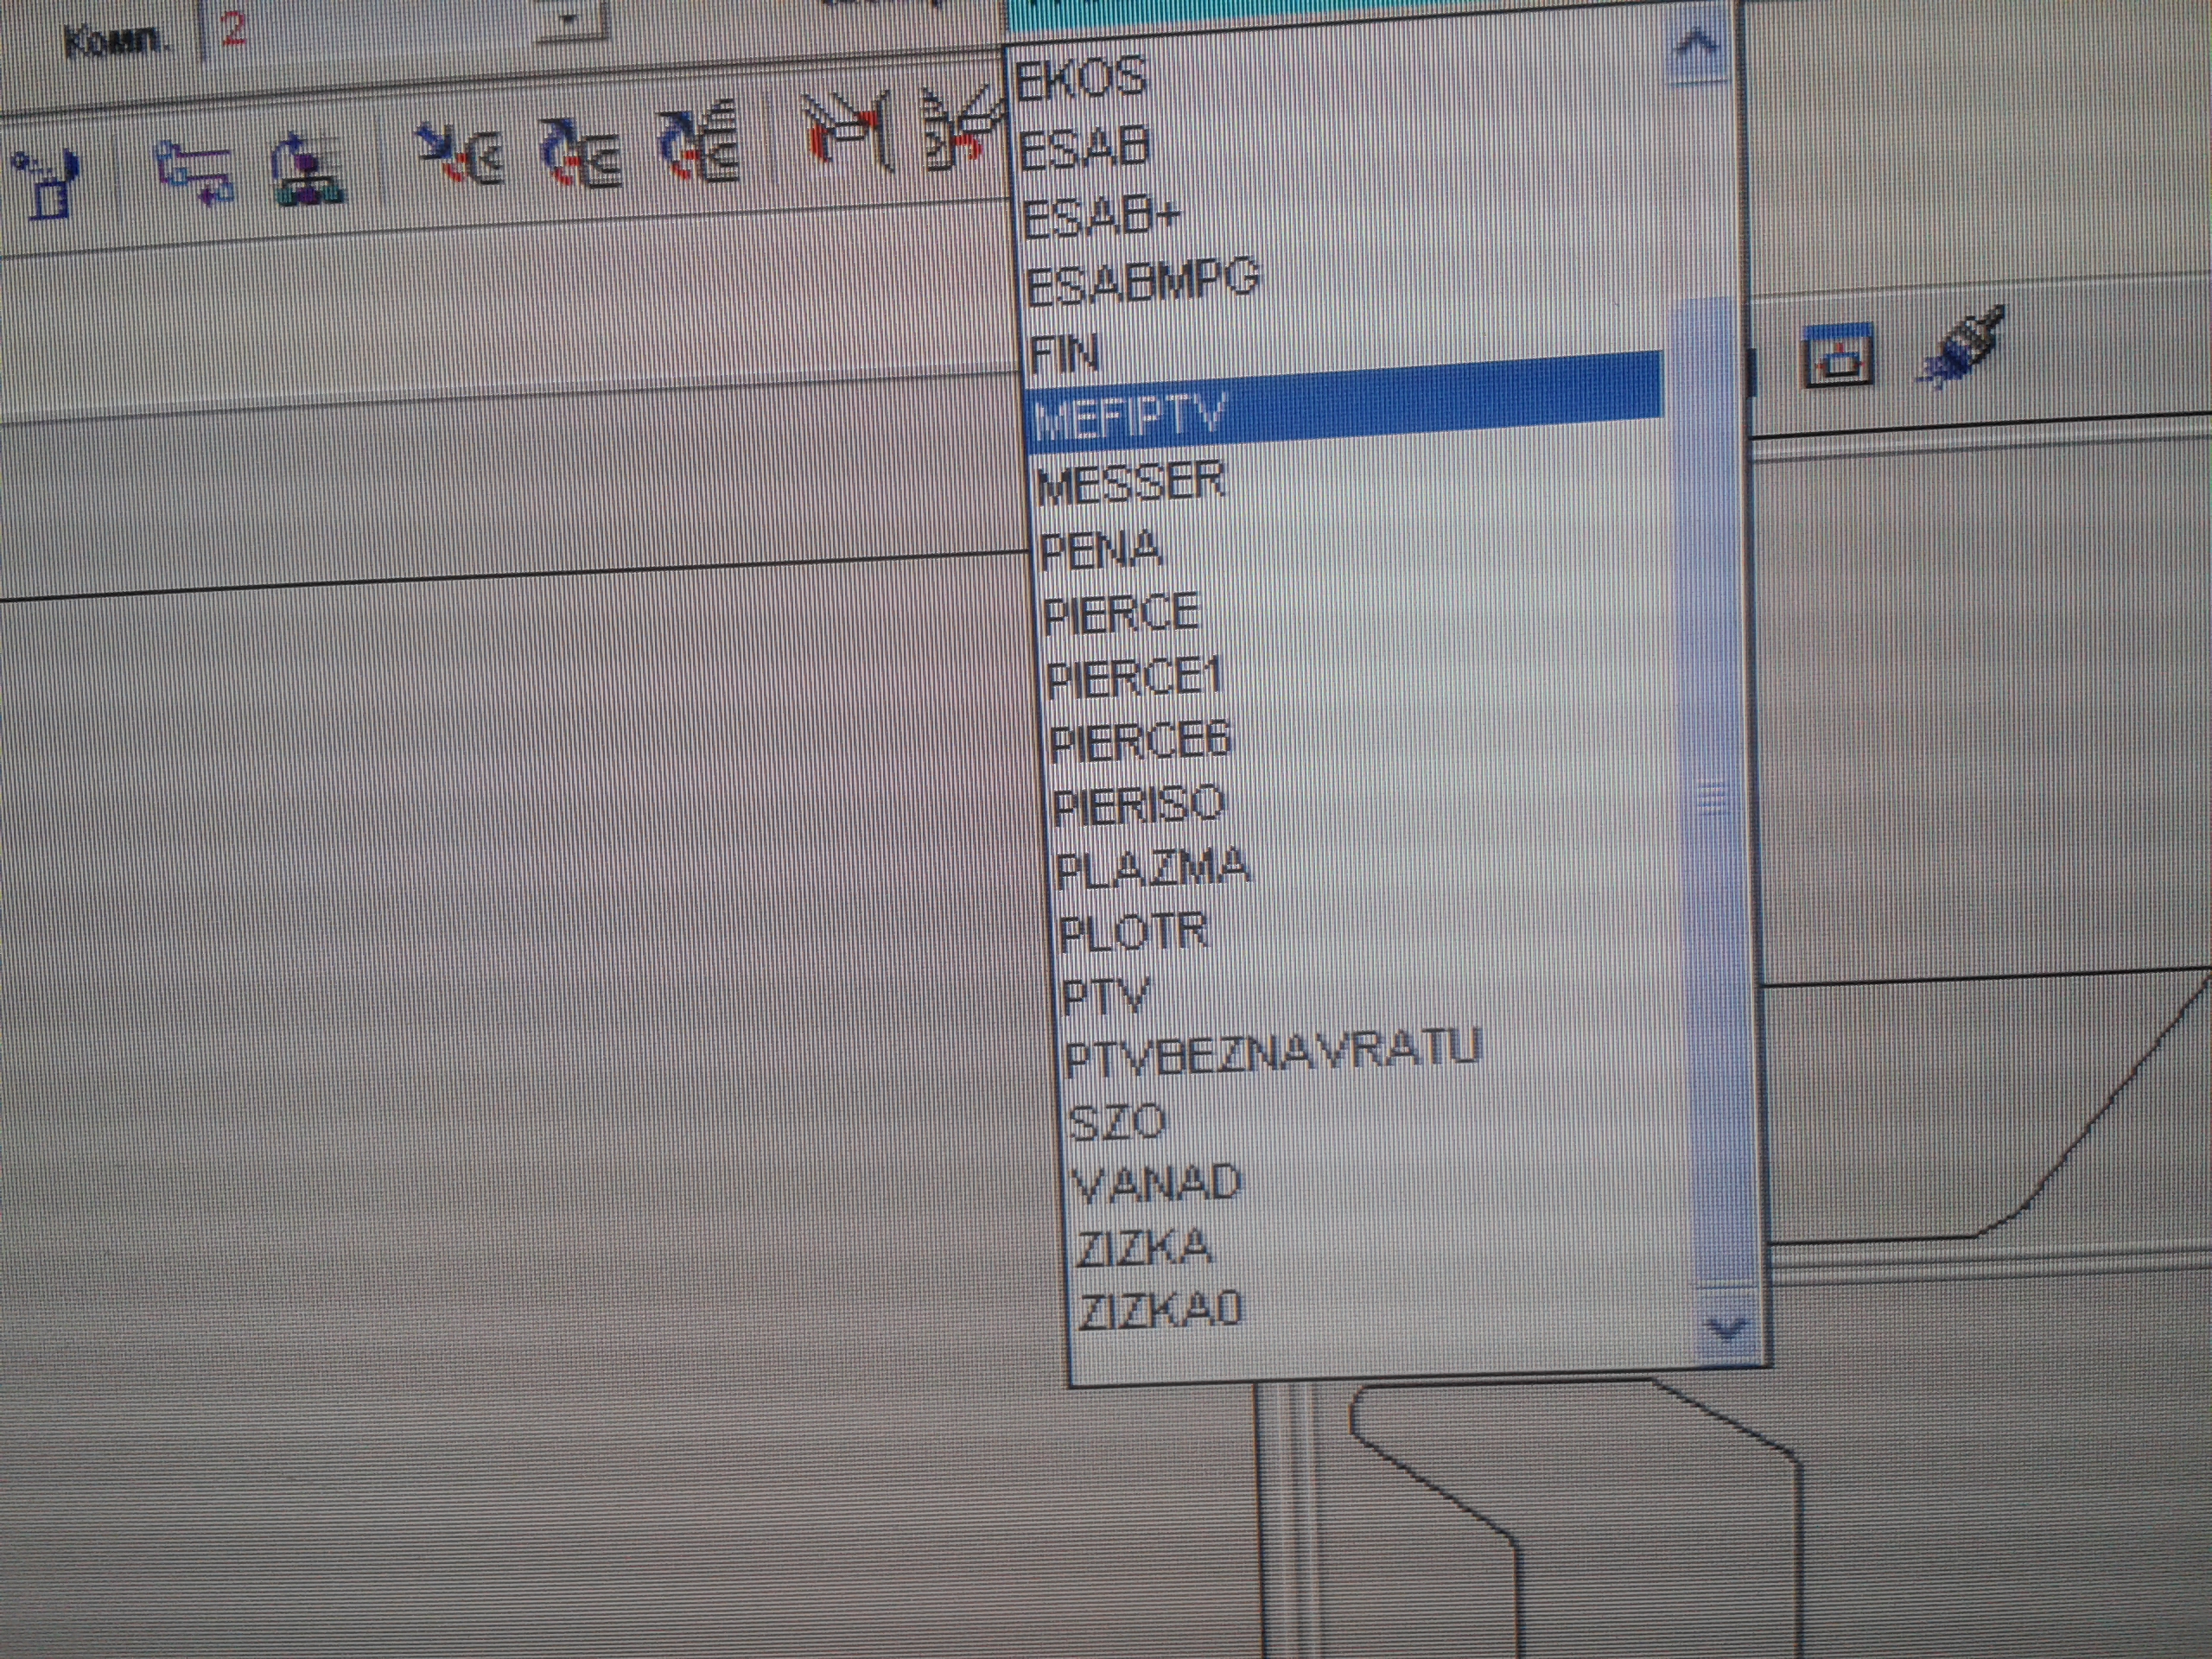Click the blue window icon right of list
Screen dimensions: 2212x1659
[x=1836, y=357]
